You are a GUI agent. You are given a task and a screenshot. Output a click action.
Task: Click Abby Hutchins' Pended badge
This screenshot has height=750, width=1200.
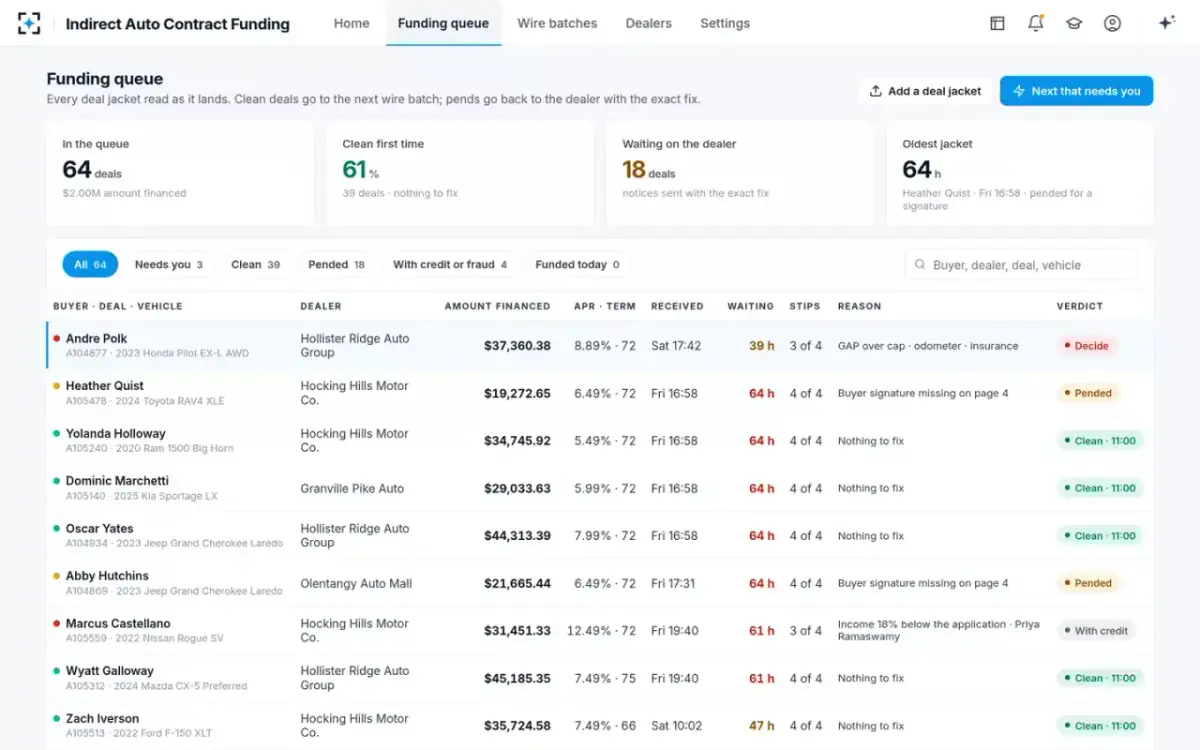pyautogui.click(x=1088, y=583)
